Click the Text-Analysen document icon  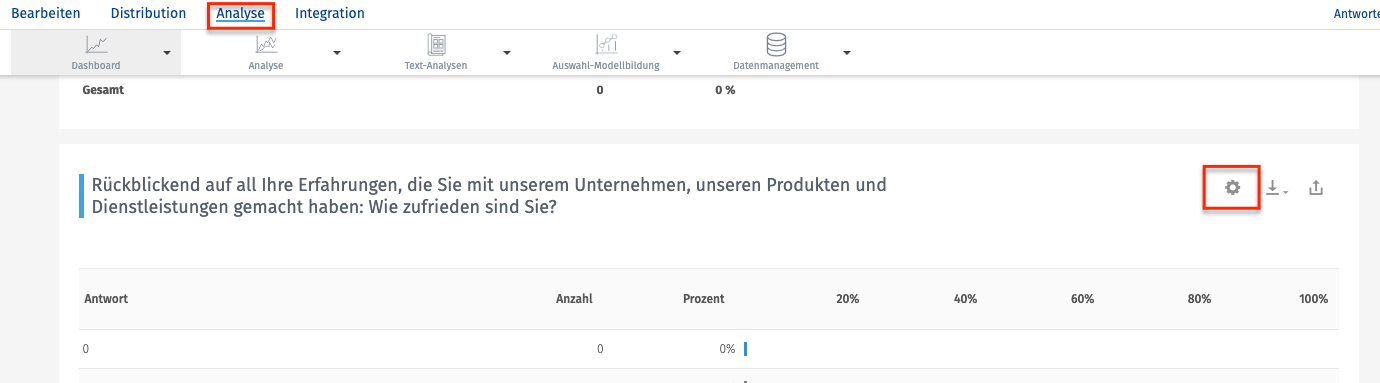pos(436,44)
